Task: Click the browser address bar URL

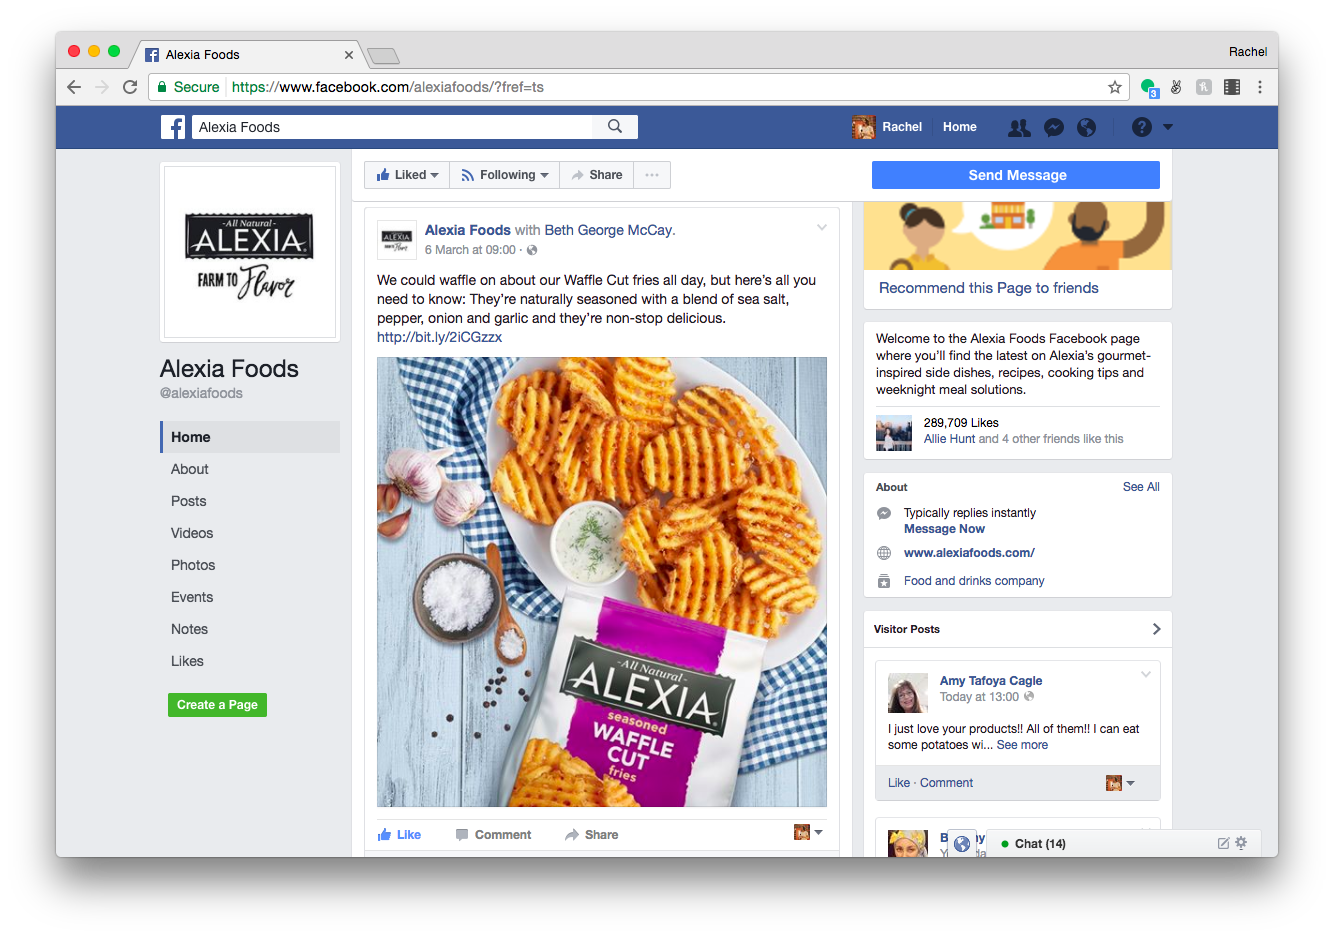Action: 387,87
